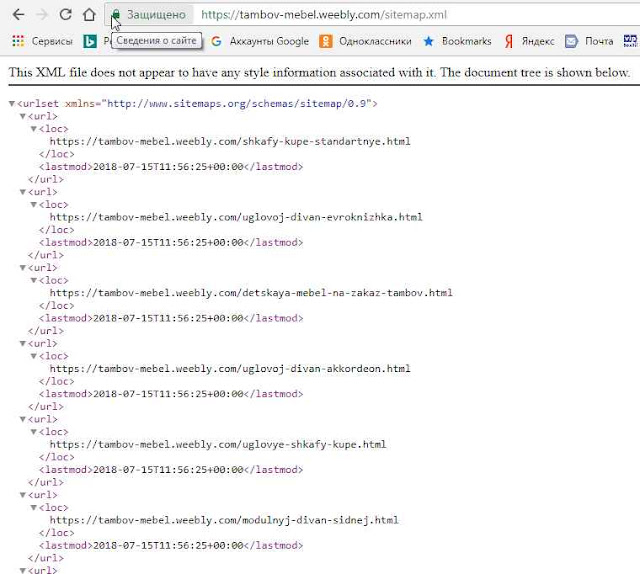
Task: Click the Google G bookmark icon
Action: tap(216, 41)
